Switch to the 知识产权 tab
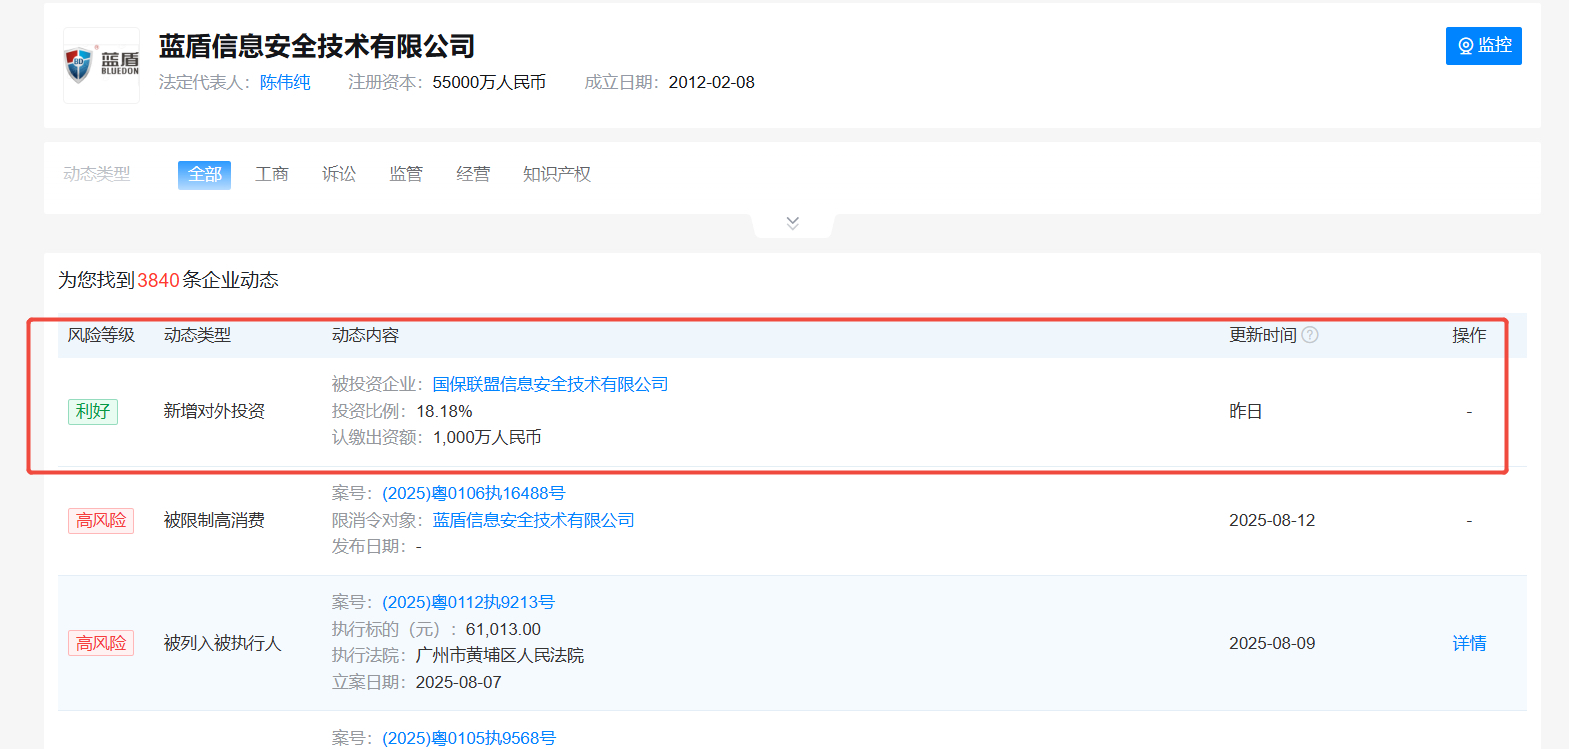Image resolution: width=1569 pixels, height=749 pixels. 557,174
